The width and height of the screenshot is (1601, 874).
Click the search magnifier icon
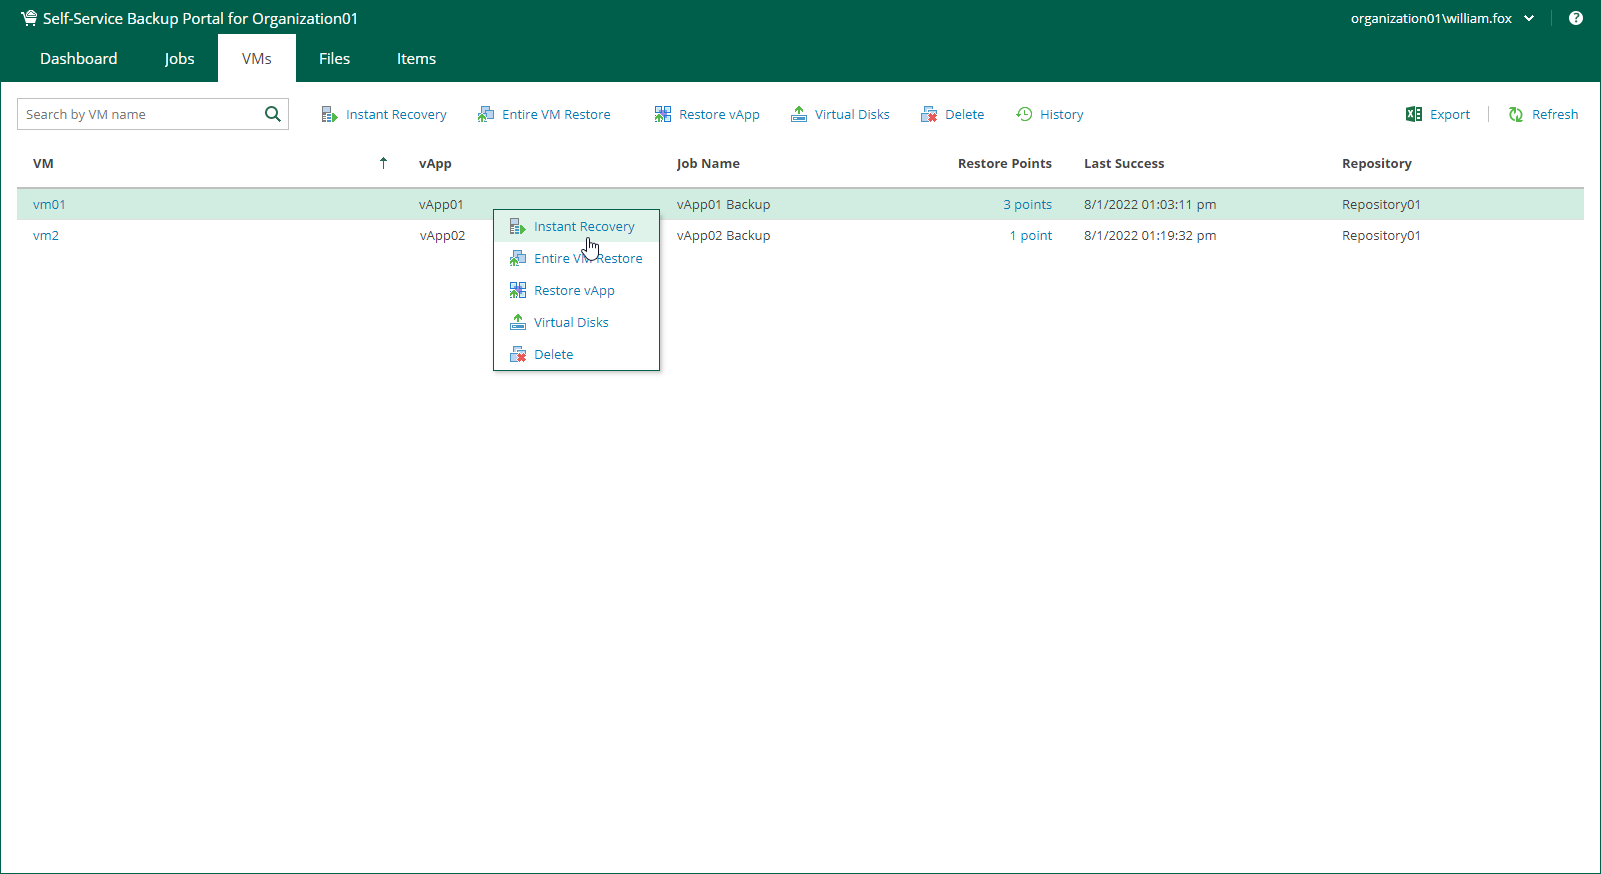(x=272, y=114)
